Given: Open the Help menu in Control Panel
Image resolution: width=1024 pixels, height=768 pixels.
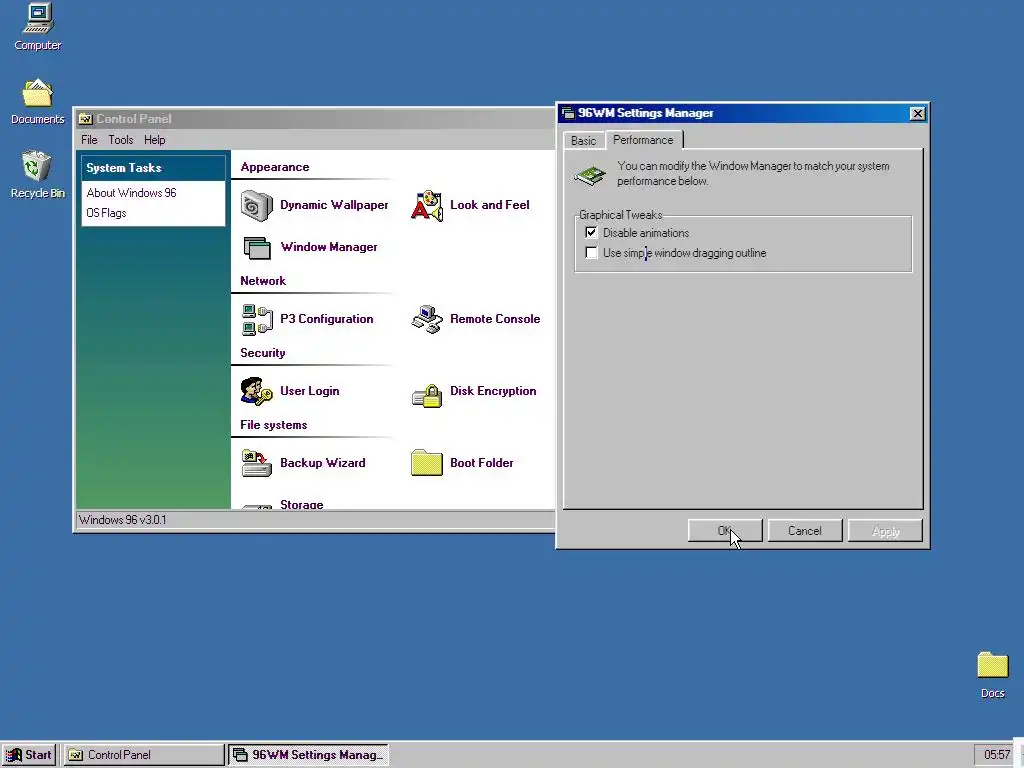Looking at the screenshot, I should [x=155, y=140].
